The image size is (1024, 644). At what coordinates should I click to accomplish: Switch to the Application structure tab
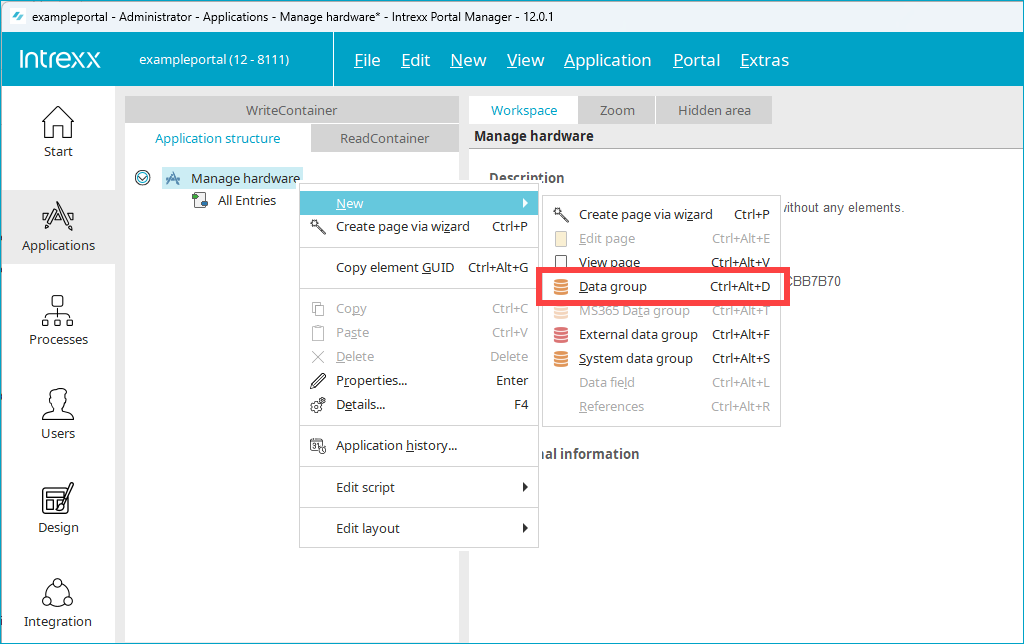(217, 138)
